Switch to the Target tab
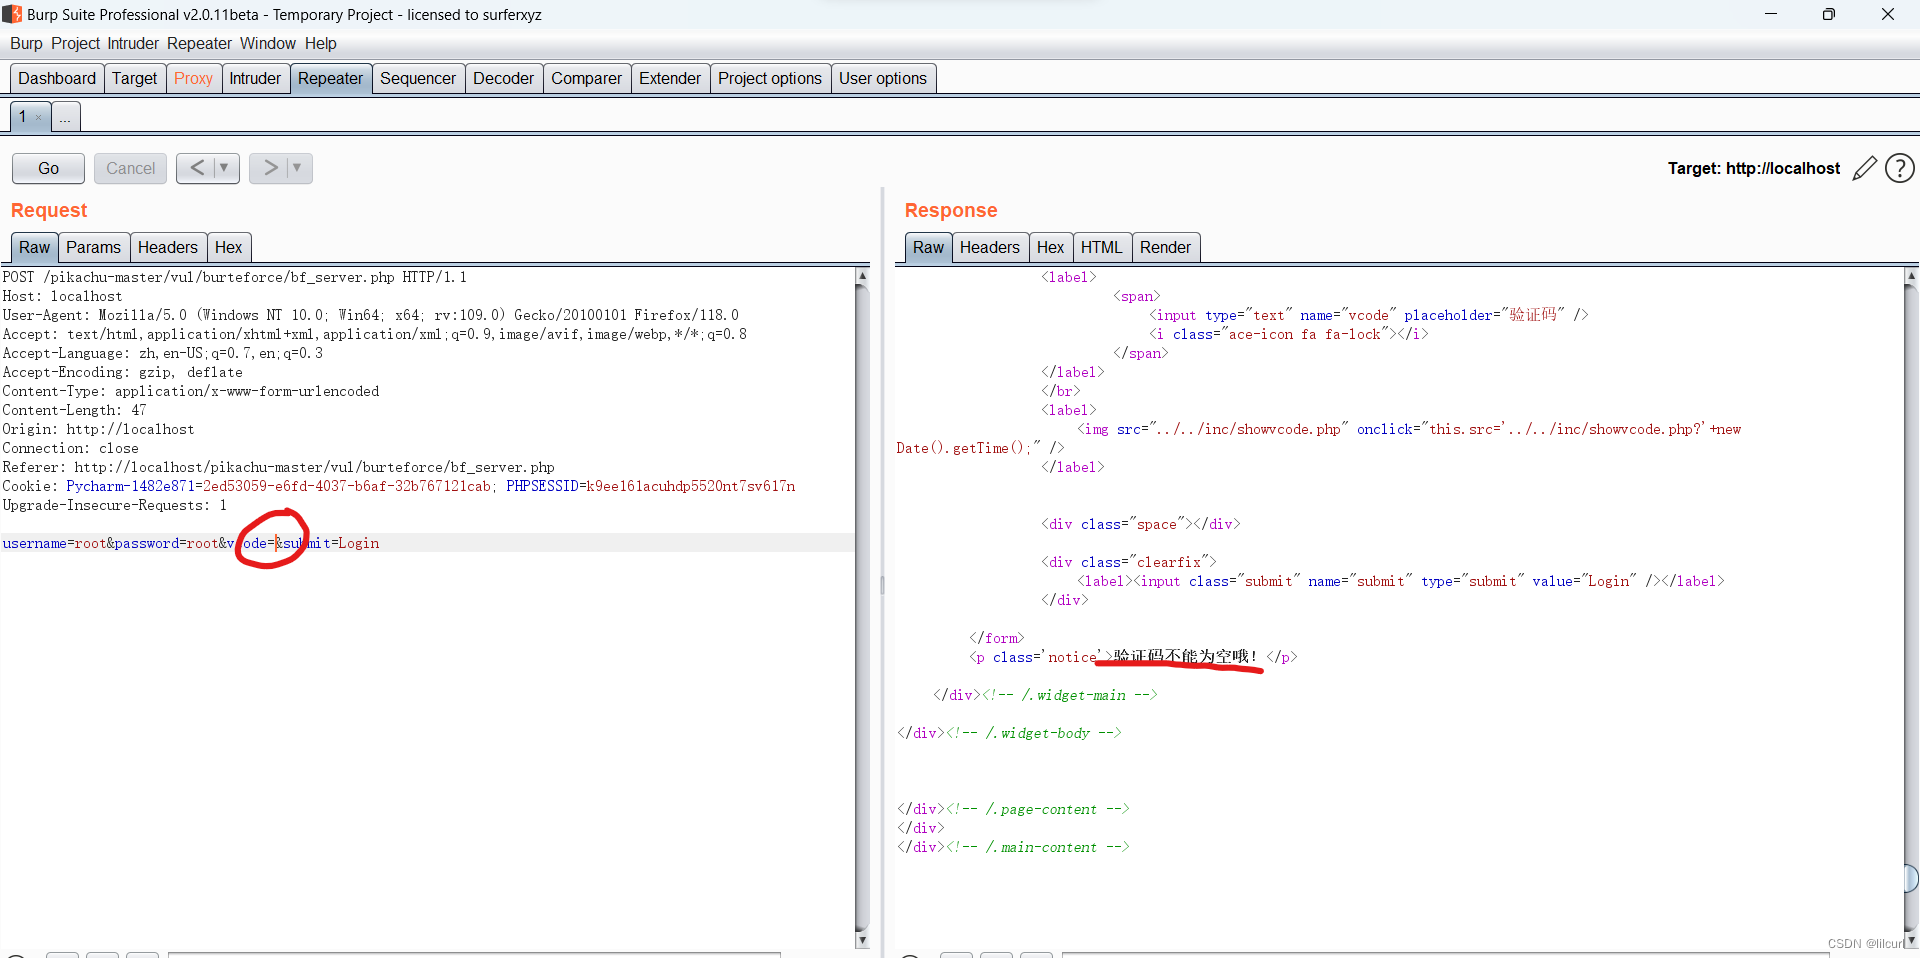1920x958 pixels. [x=134, y=79]
